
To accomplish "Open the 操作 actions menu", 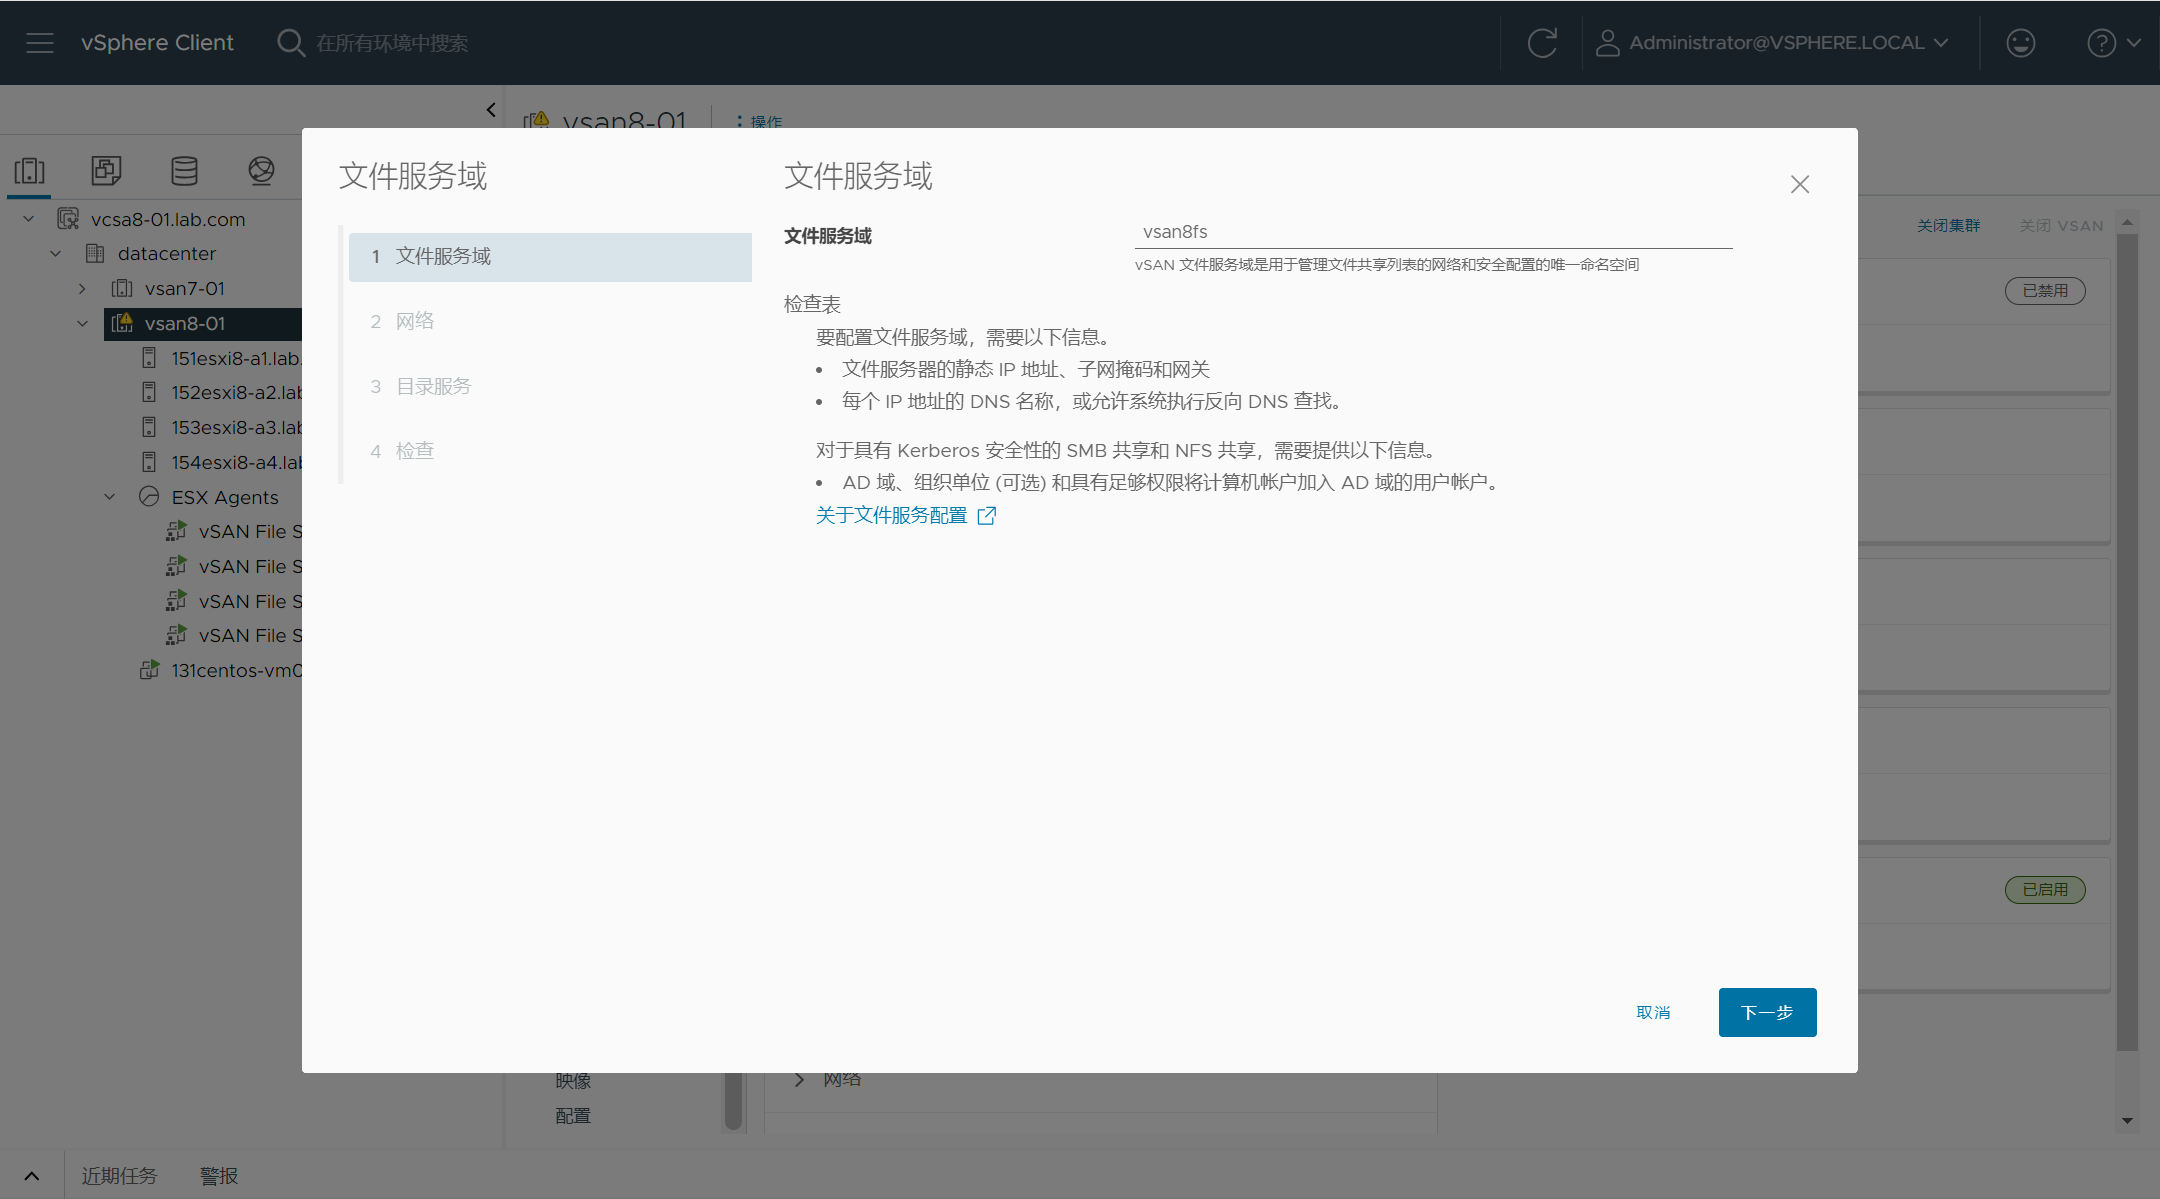I will point(760,122).
